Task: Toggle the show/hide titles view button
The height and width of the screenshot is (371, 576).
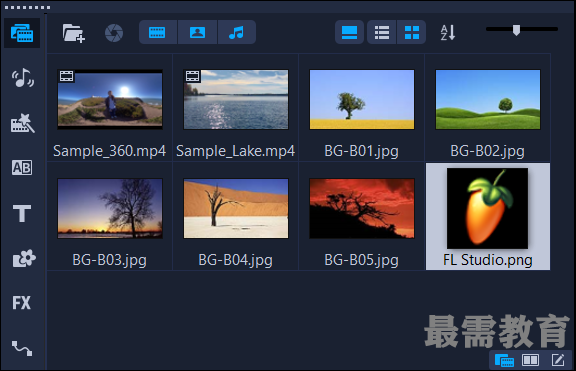Action: 349,32
